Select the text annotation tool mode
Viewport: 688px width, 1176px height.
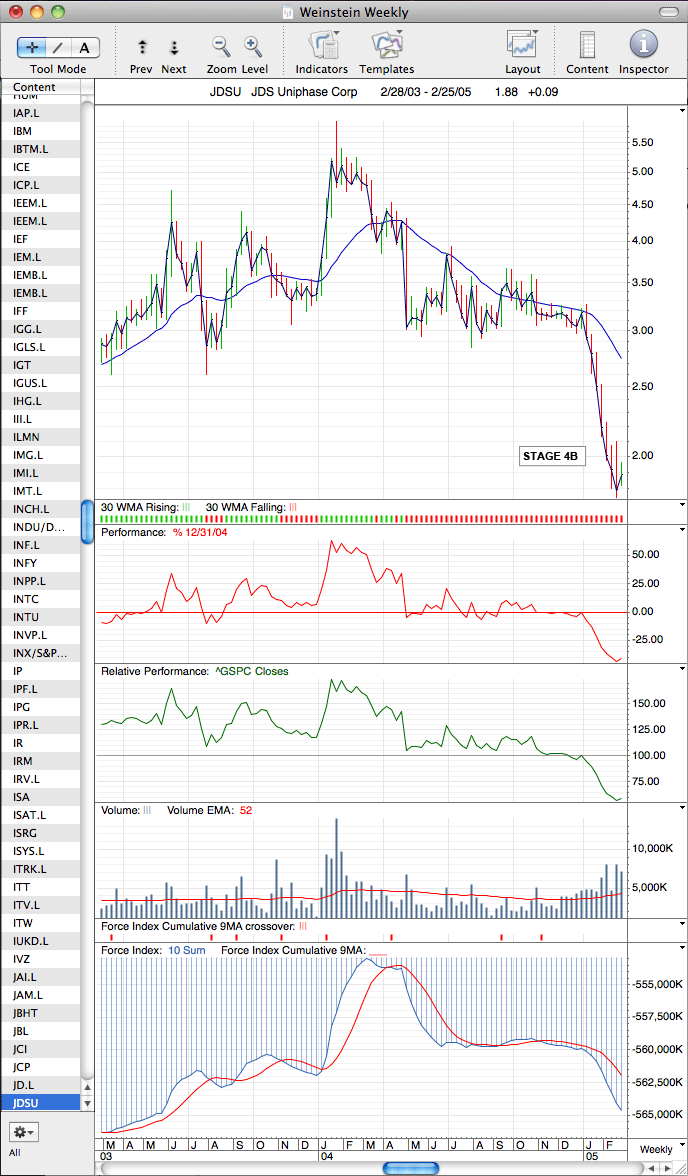85,48
